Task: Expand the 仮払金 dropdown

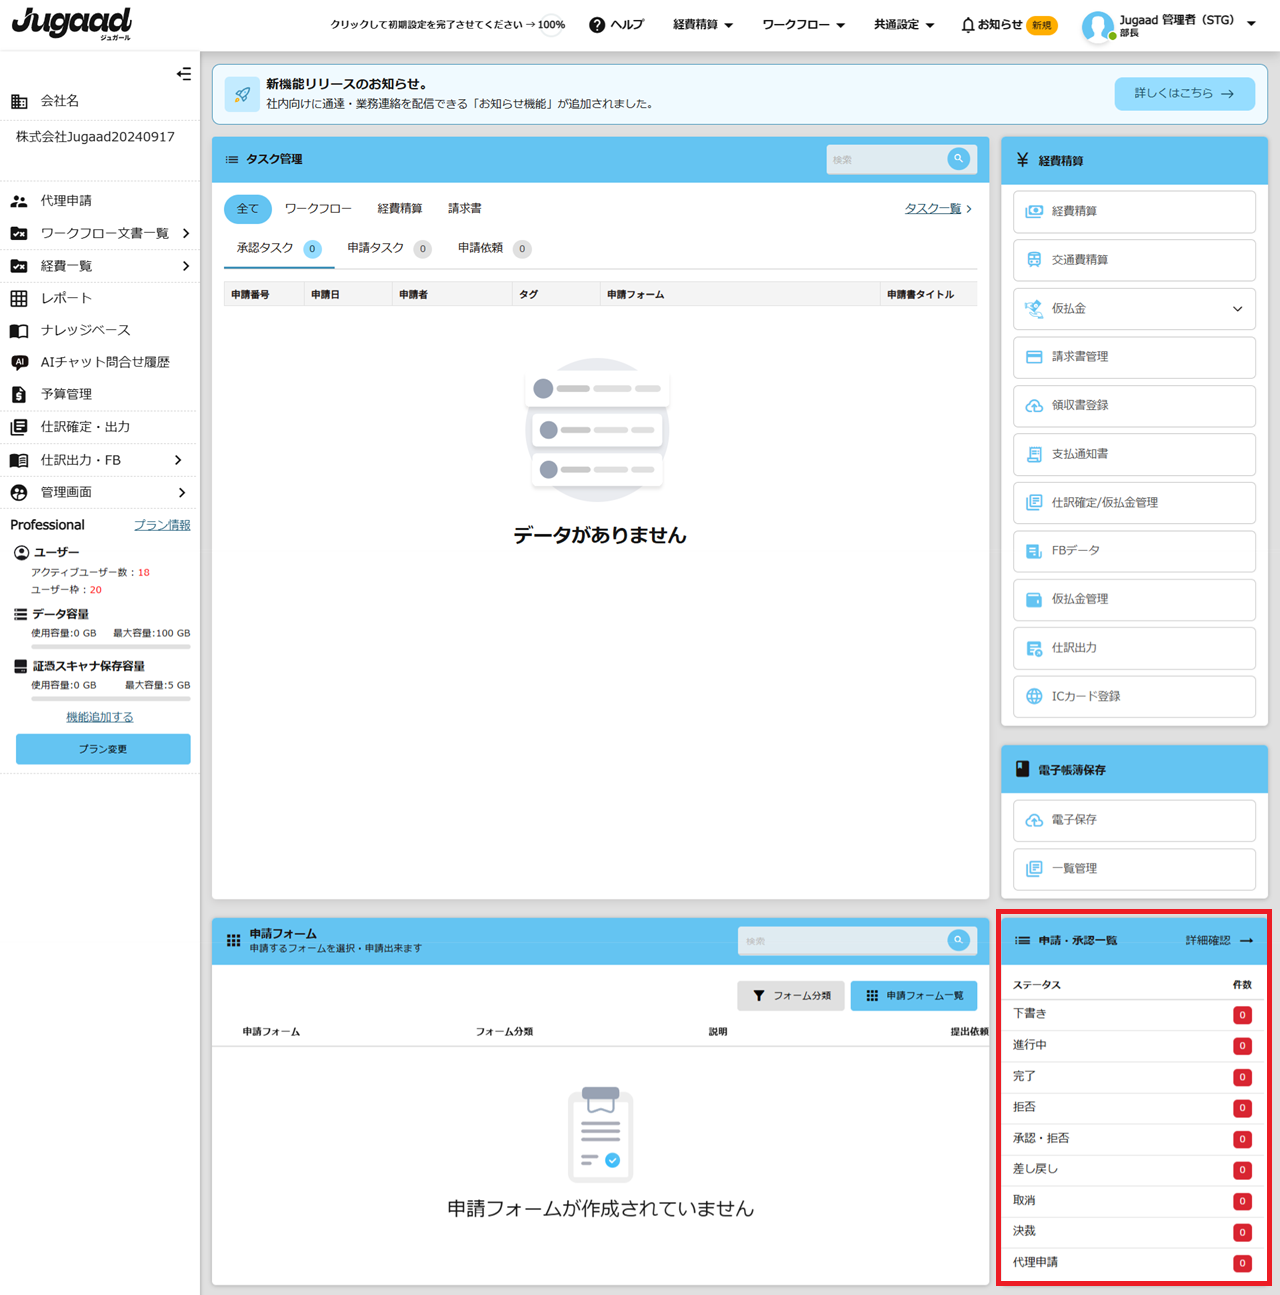Action: click(1237, 309)
